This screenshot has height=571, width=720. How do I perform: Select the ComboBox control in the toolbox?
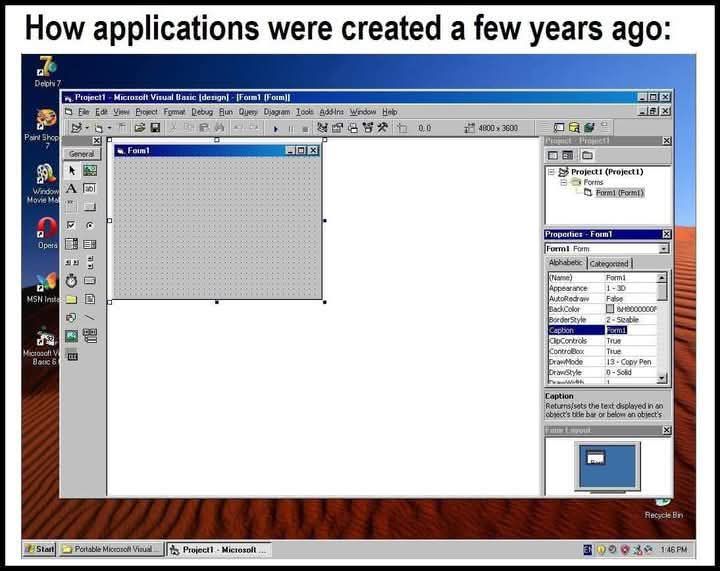[x=72, y=244]
